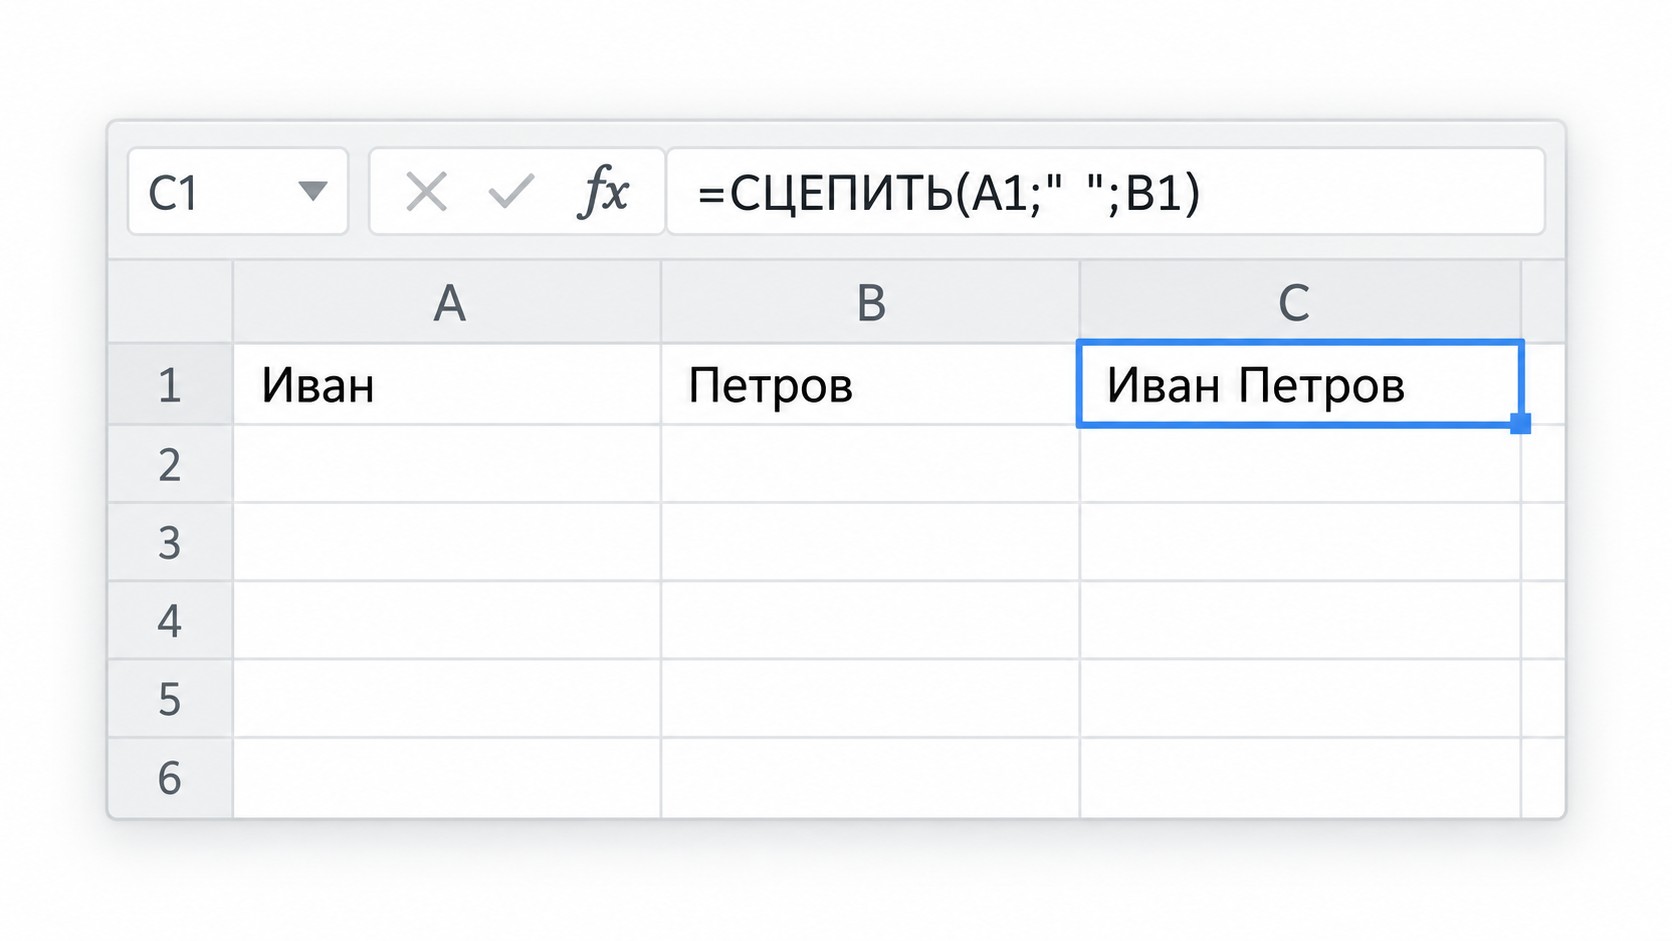Viewport: 1672px width, 941px height.
Task: Select empty cell A6
Action: pos(447,778)
